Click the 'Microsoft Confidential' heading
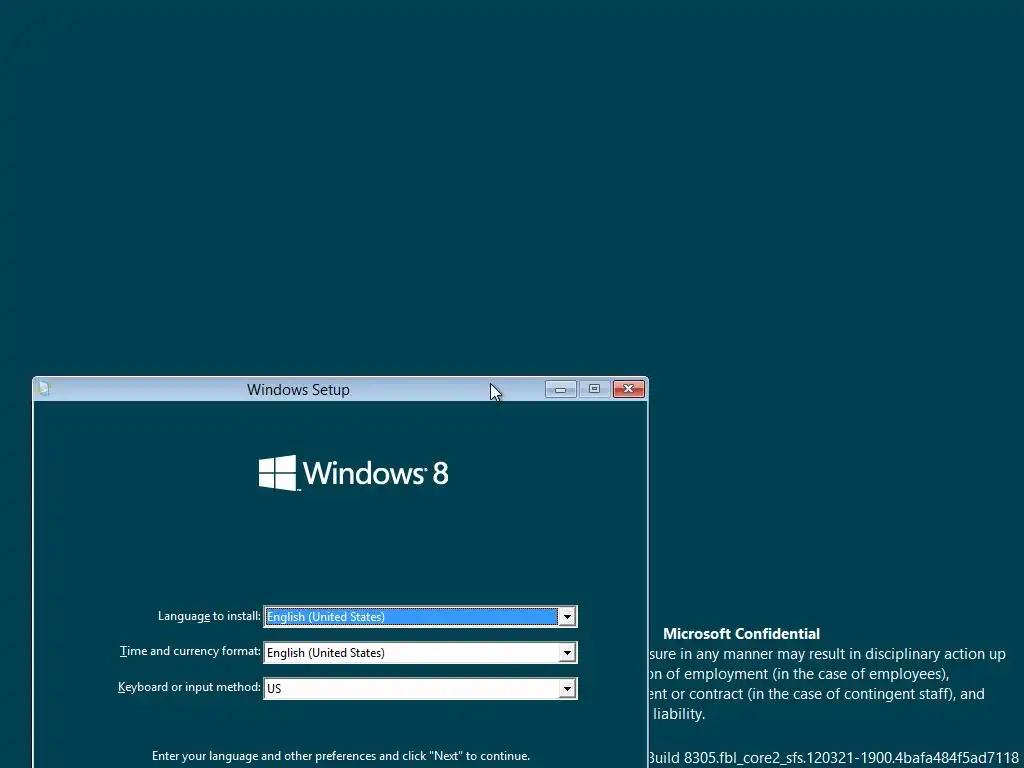The height and width of the screenshot is (768, 1024). point(741,633)
